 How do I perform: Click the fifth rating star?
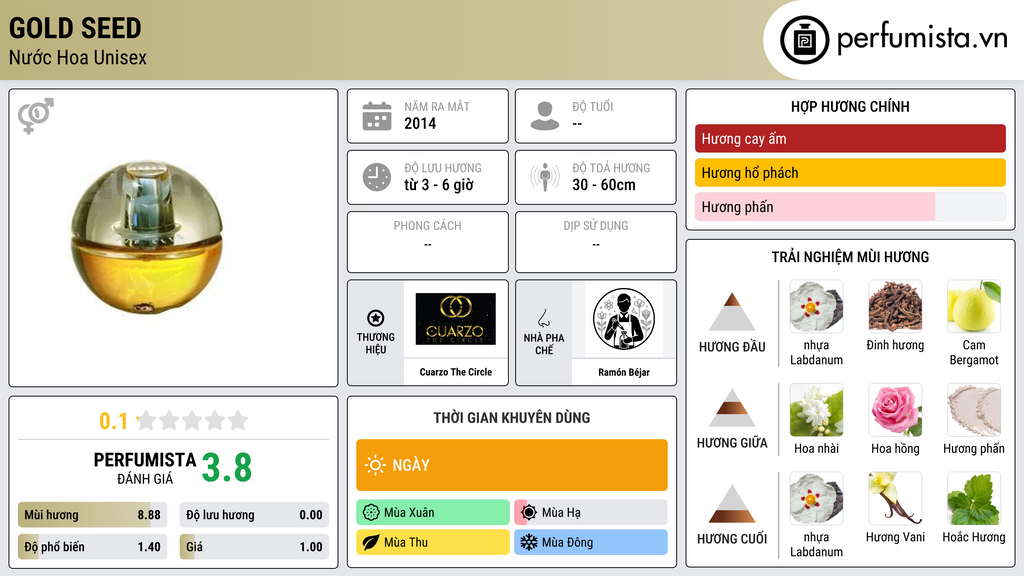point(238,420)
